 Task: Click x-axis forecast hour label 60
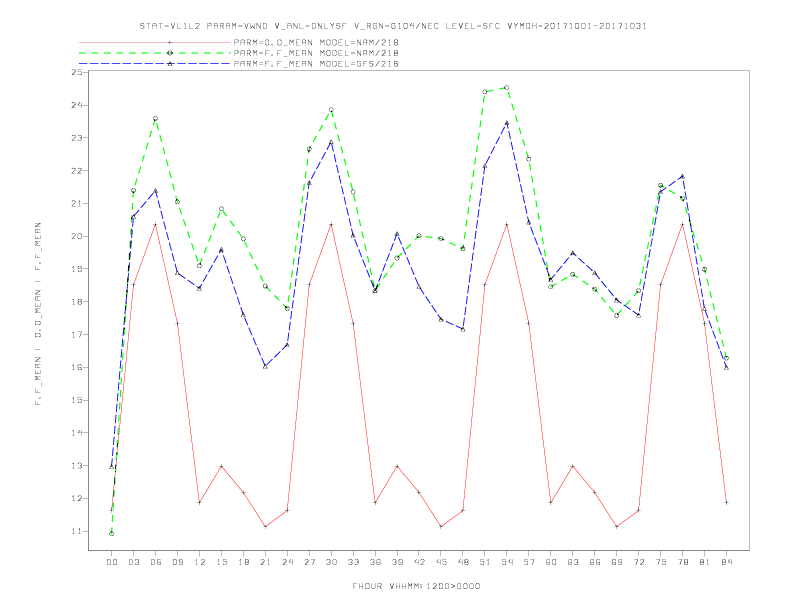pyautogui.click(x=551, y=562)
